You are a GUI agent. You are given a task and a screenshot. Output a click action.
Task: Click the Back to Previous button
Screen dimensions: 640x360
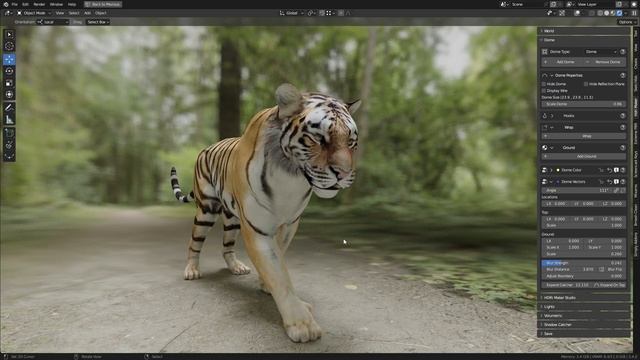point(103,4)
